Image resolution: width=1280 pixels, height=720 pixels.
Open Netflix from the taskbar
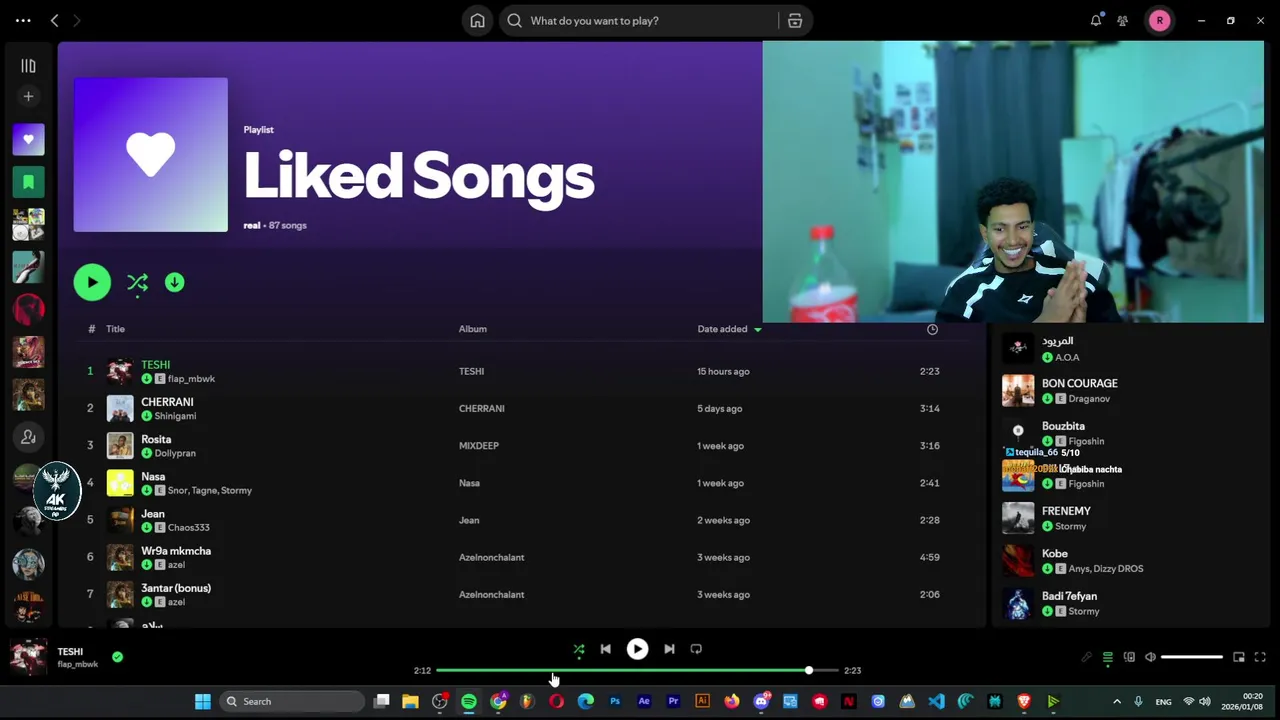[x=849, y=701]
